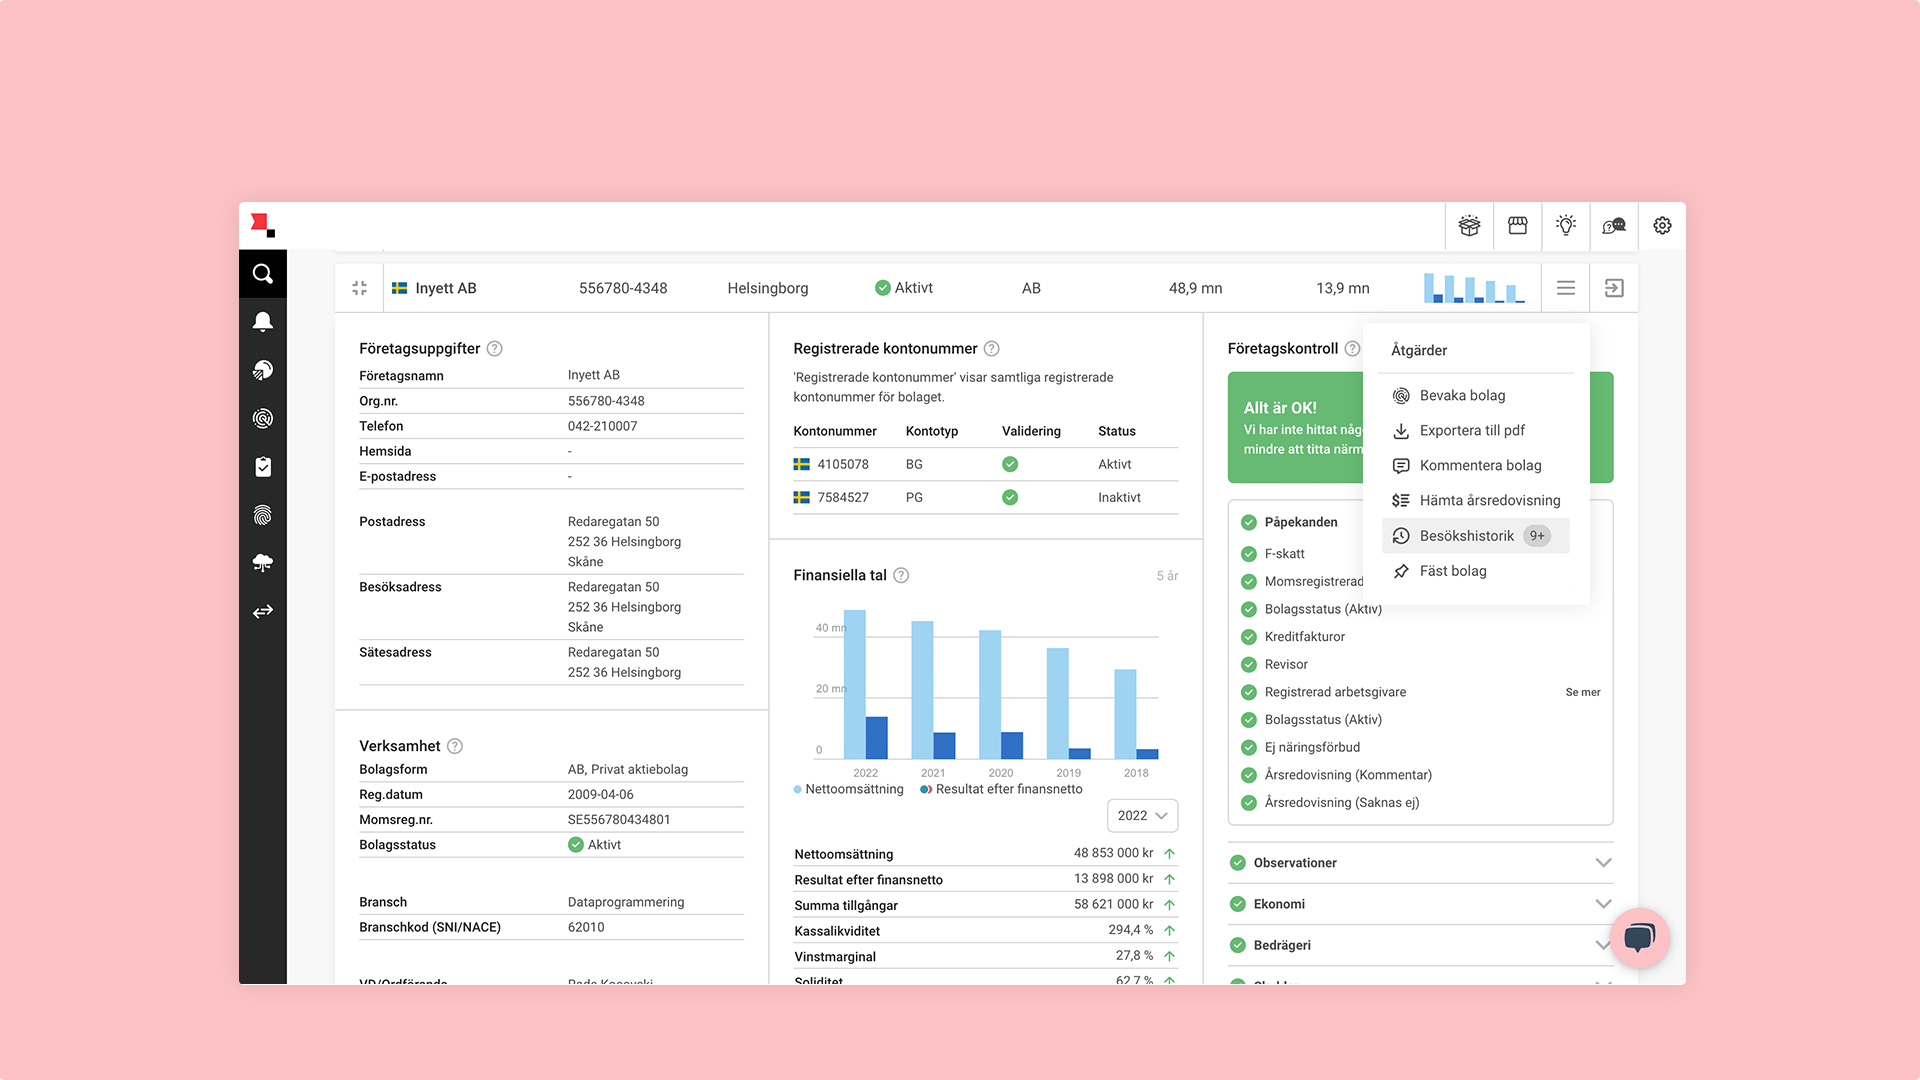Viewport: 1920px width, 1080px height.
Task: Open the lightbulb tips icon
Action: 1566,225
